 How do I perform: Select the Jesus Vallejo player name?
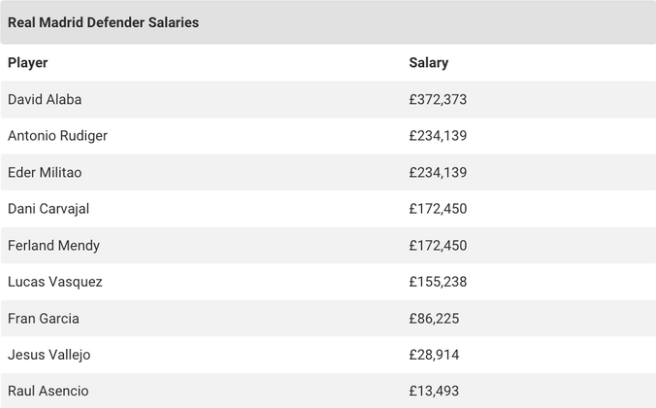point(48,355)
